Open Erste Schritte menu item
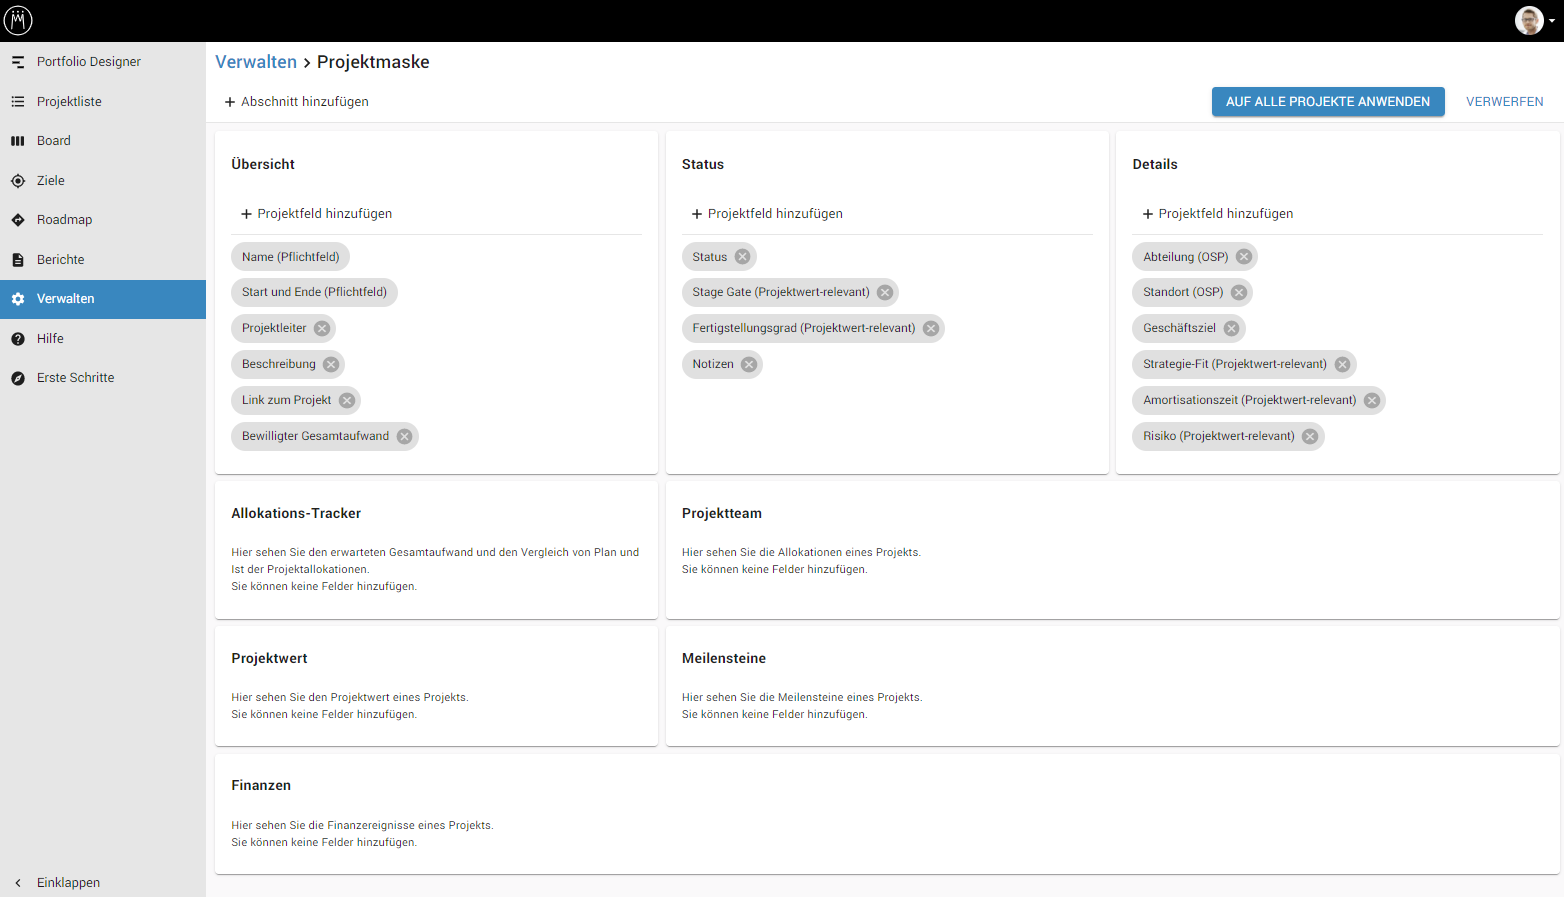 coord(103,378)
